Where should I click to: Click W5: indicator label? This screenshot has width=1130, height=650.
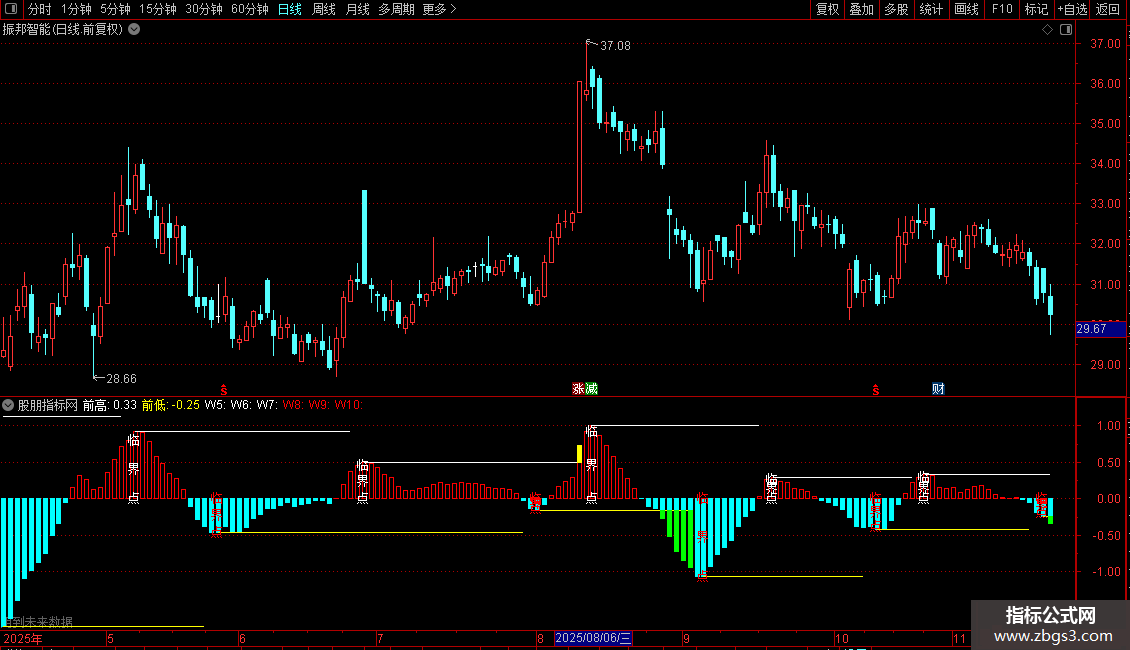(214, 405)
